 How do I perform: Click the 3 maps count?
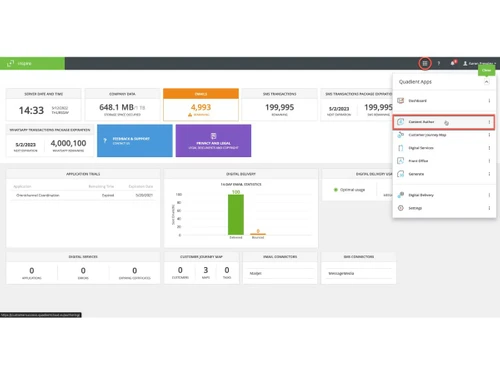[x=206, y=270]
